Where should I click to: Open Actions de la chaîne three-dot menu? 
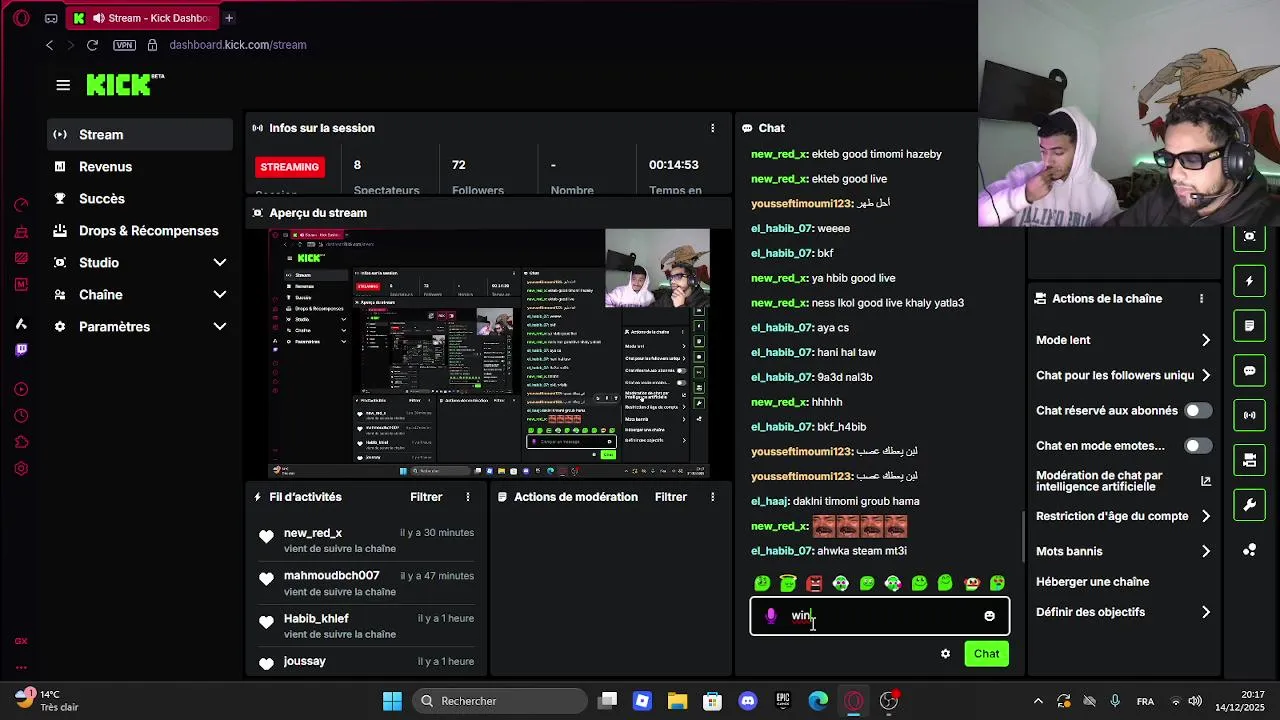(1201, 298)
